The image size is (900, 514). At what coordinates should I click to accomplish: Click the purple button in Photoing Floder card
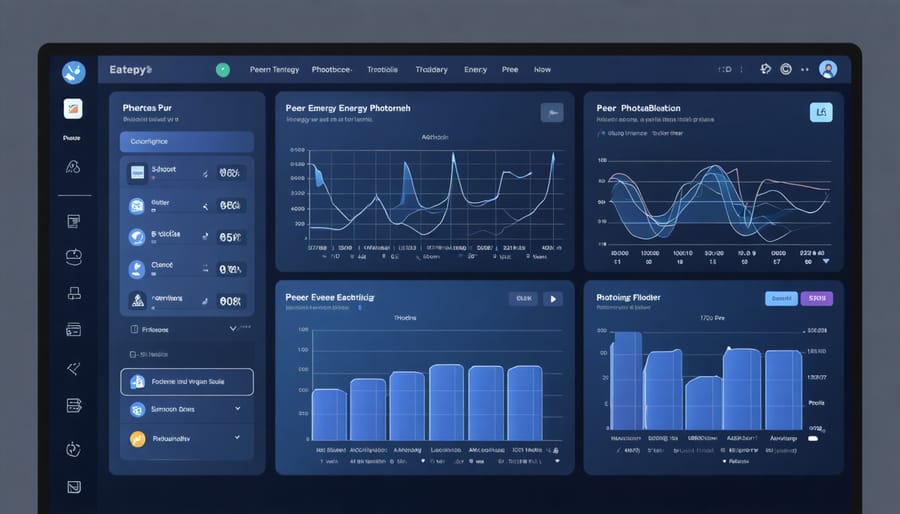(817, 298)
